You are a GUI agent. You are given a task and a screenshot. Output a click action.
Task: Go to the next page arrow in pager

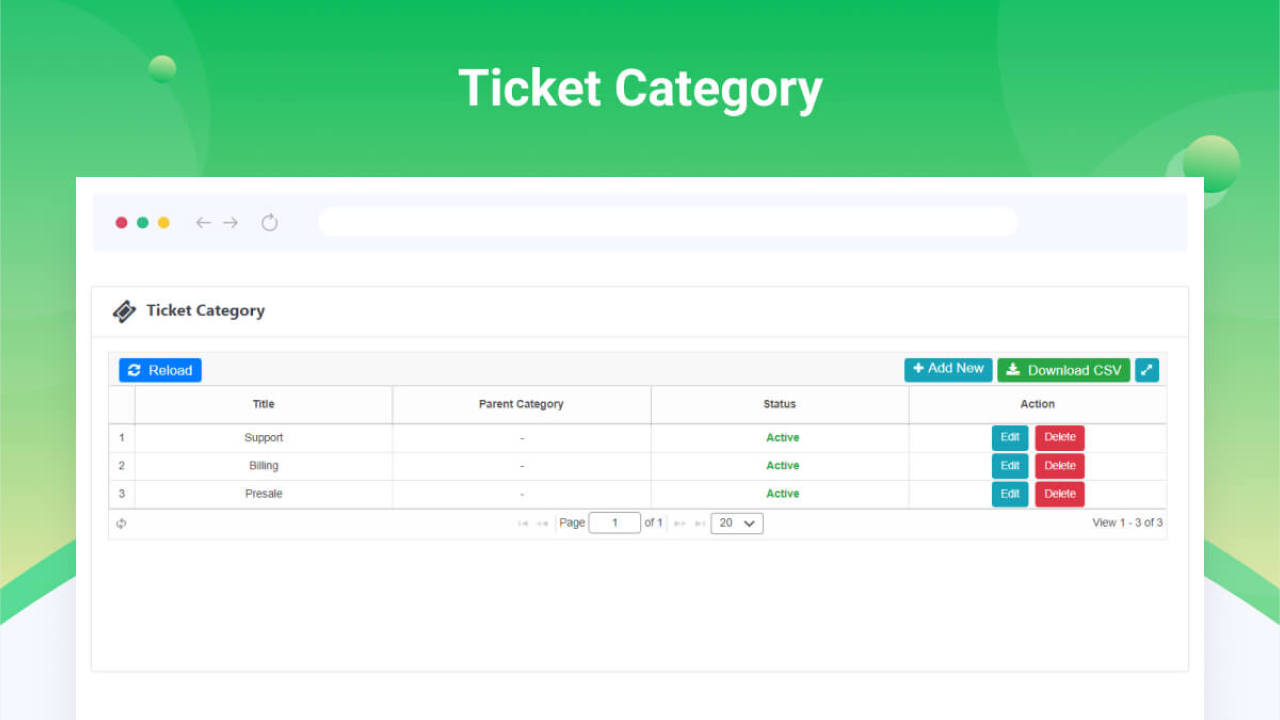[680, 523]
